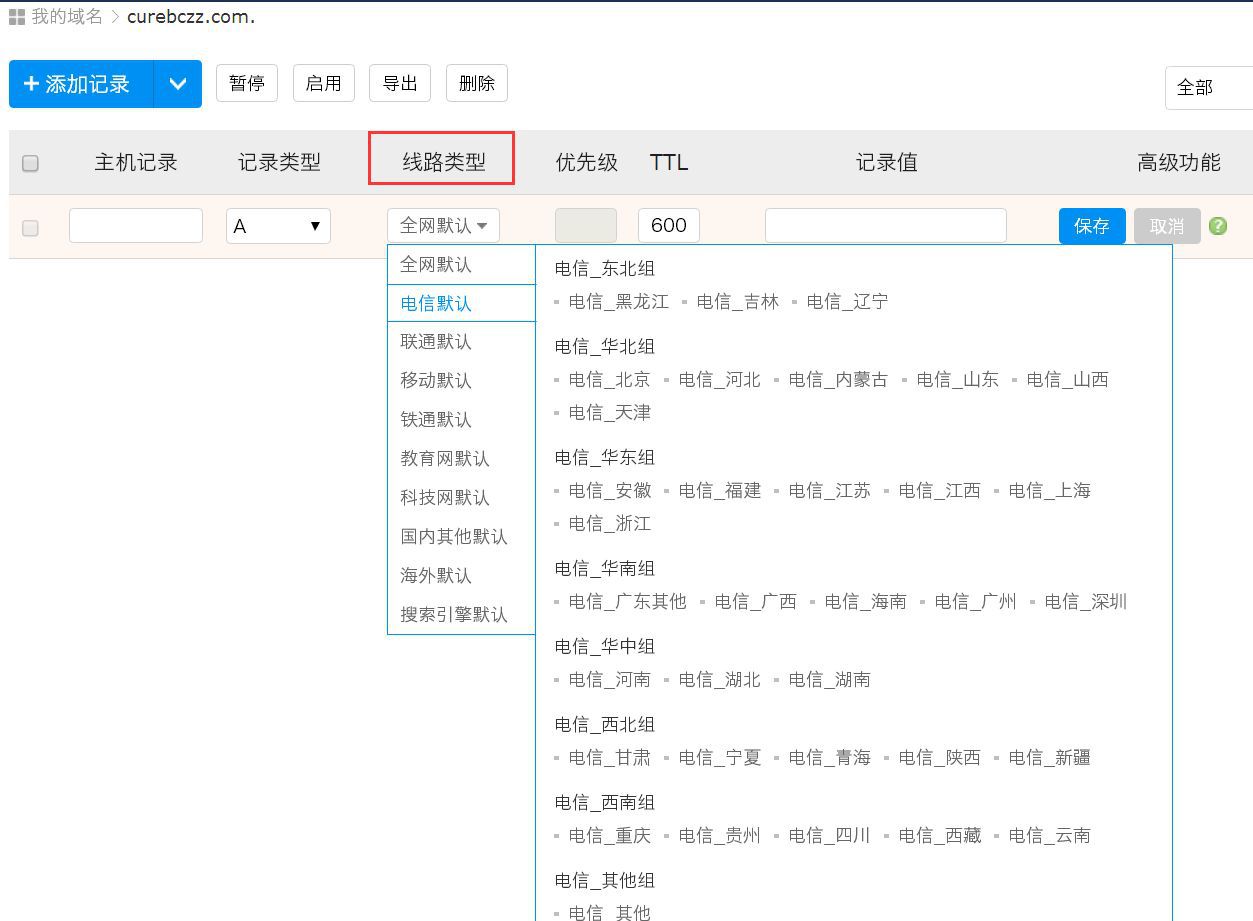
Task: Choose 电信_浙江 line
Action: point(610,524)
